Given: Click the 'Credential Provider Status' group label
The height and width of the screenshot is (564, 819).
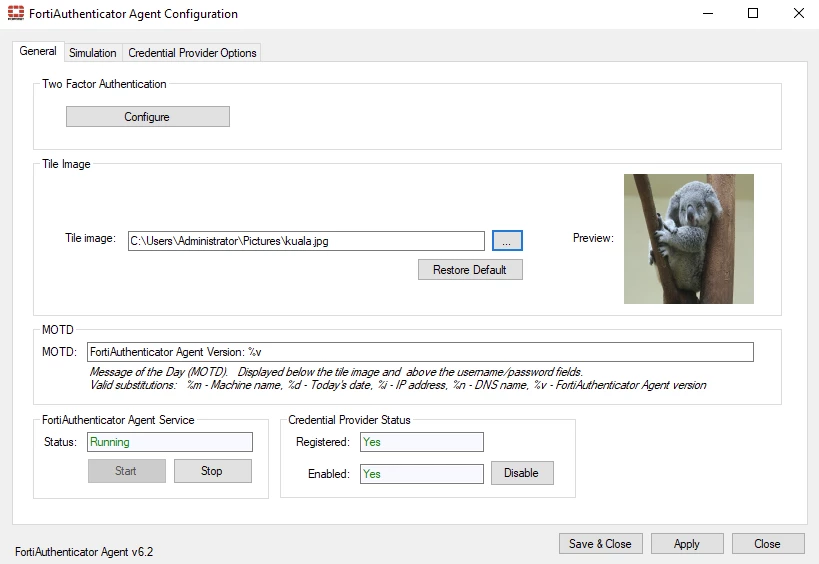Looking at the screenshot, I should pyautogui.click(x=349, y=420).
